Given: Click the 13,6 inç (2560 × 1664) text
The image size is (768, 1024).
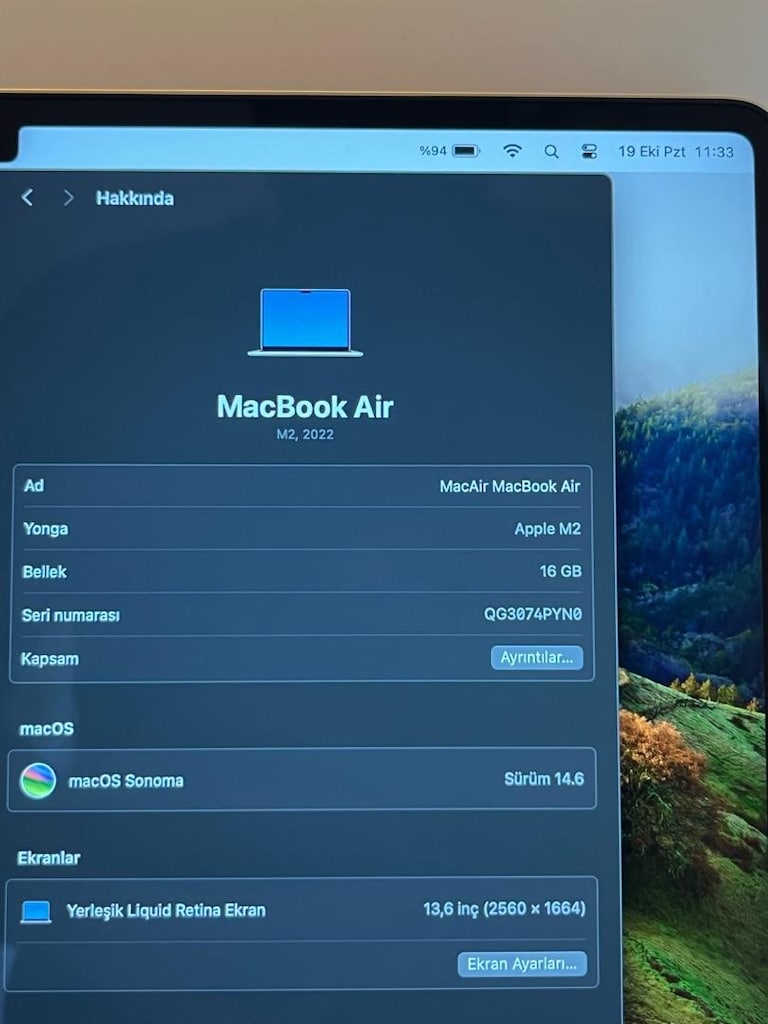Looking at the screenshot, I should (504, 908).
